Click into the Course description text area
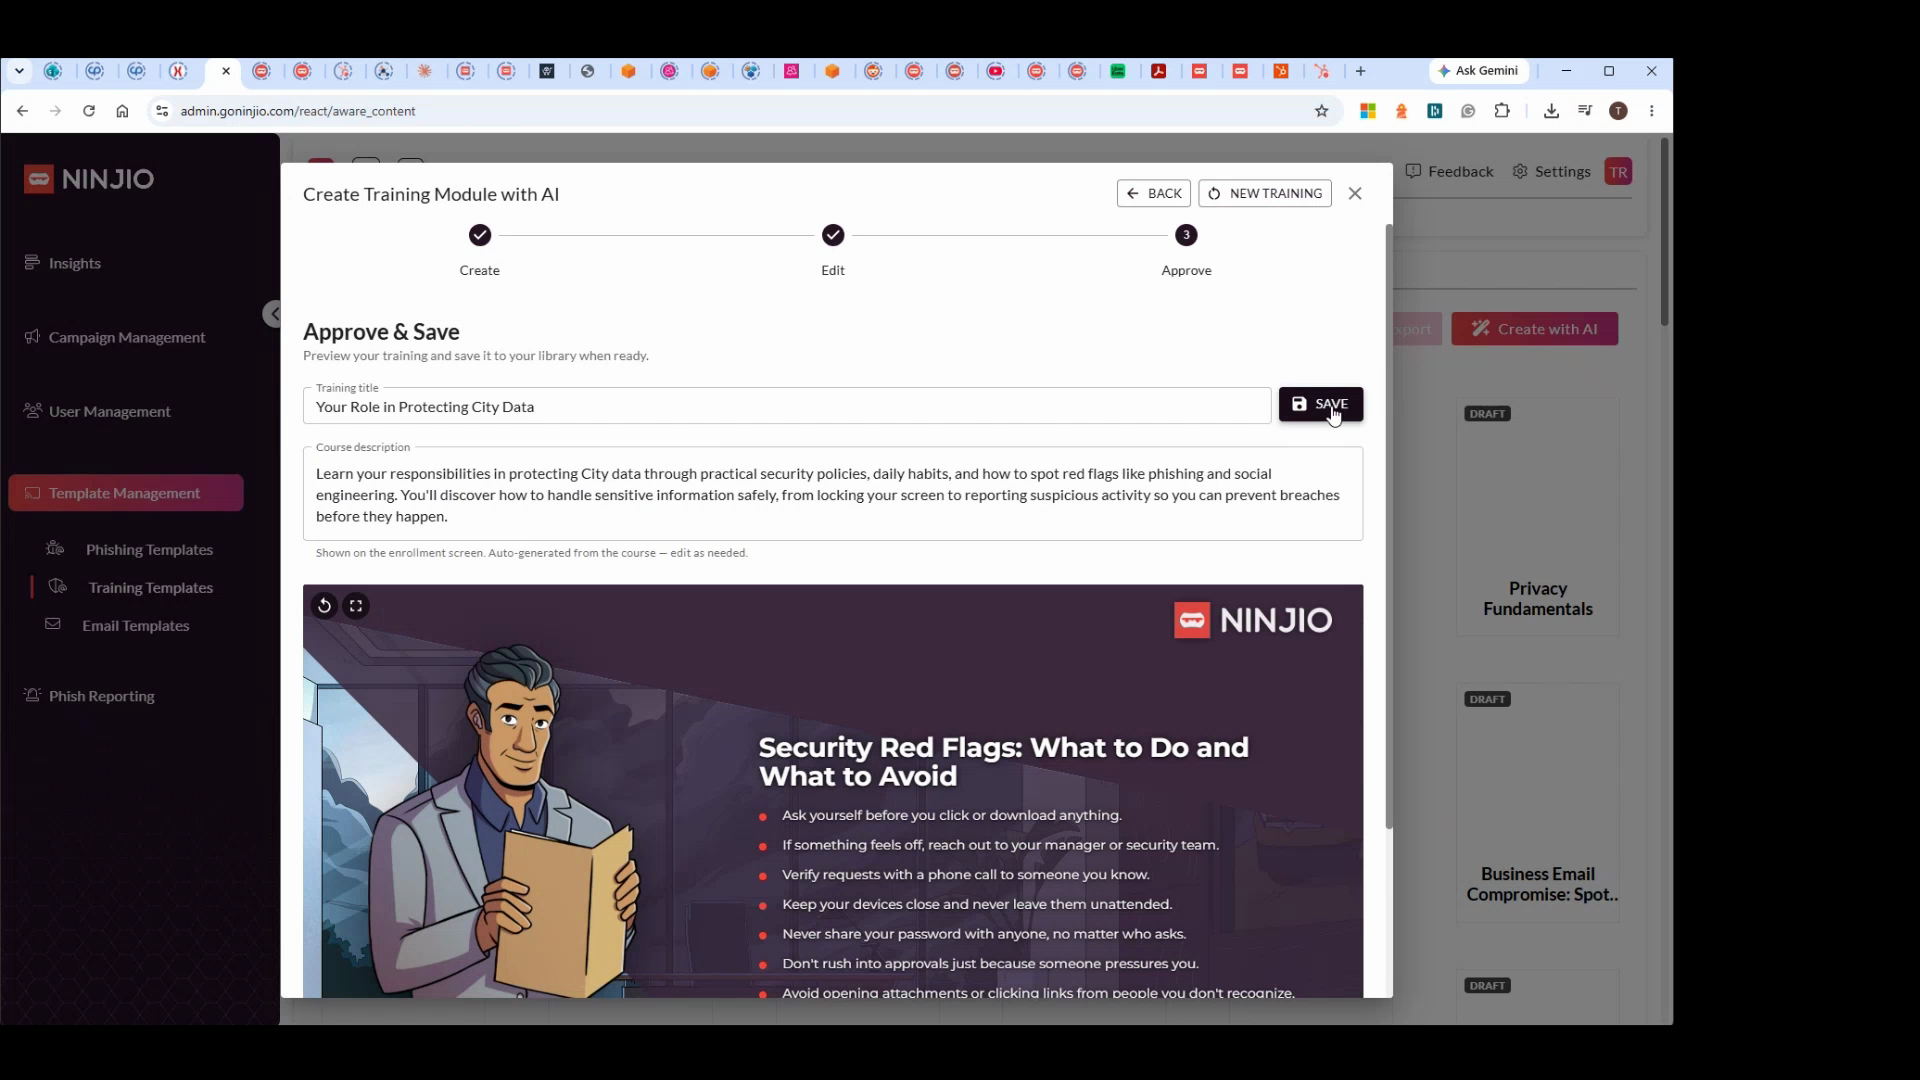This screenshot has width=1920, height=1080. click(833, 495)
